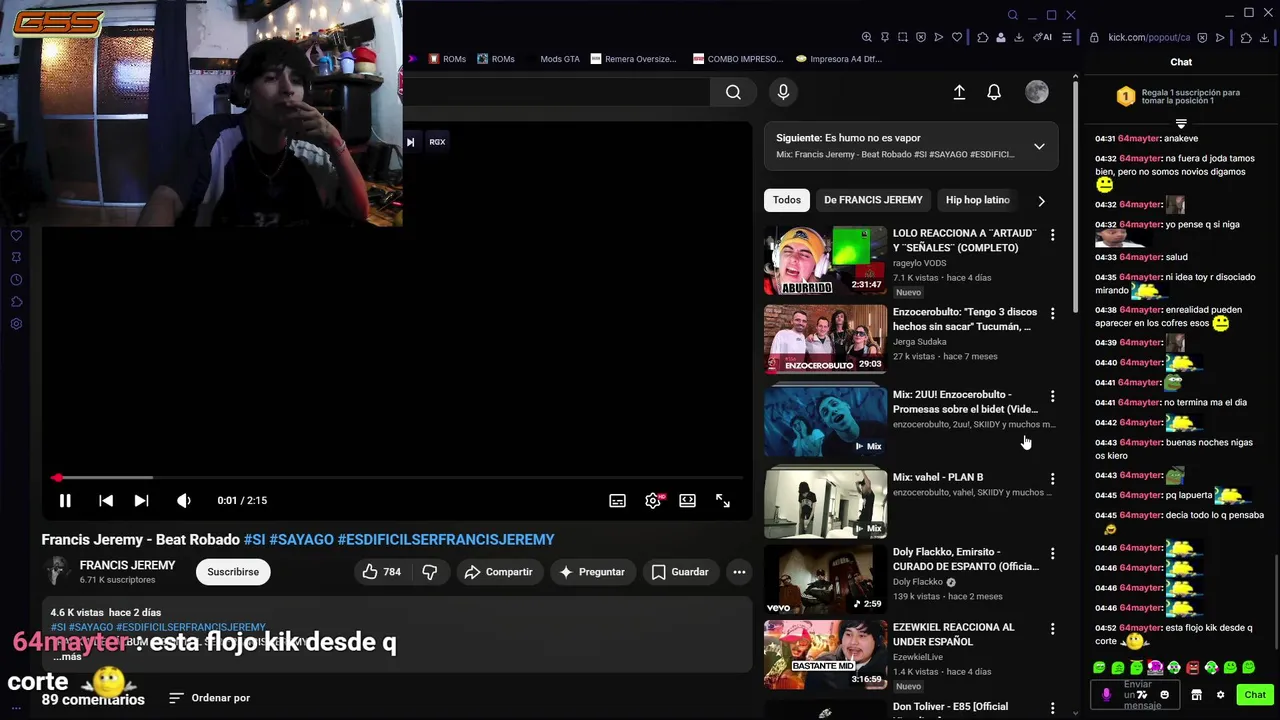Screen dimensions: 1280x720
Task: Select De FRANCIS JEREMY filter chip
Action: 873,200
